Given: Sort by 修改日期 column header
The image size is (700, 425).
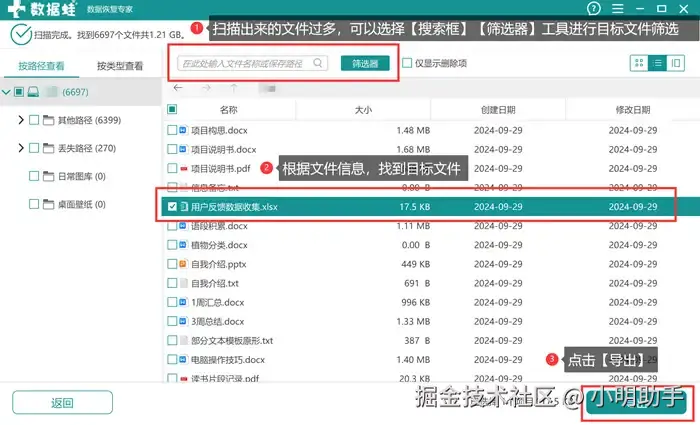Looking at the screenshot, I should [633, 110].
